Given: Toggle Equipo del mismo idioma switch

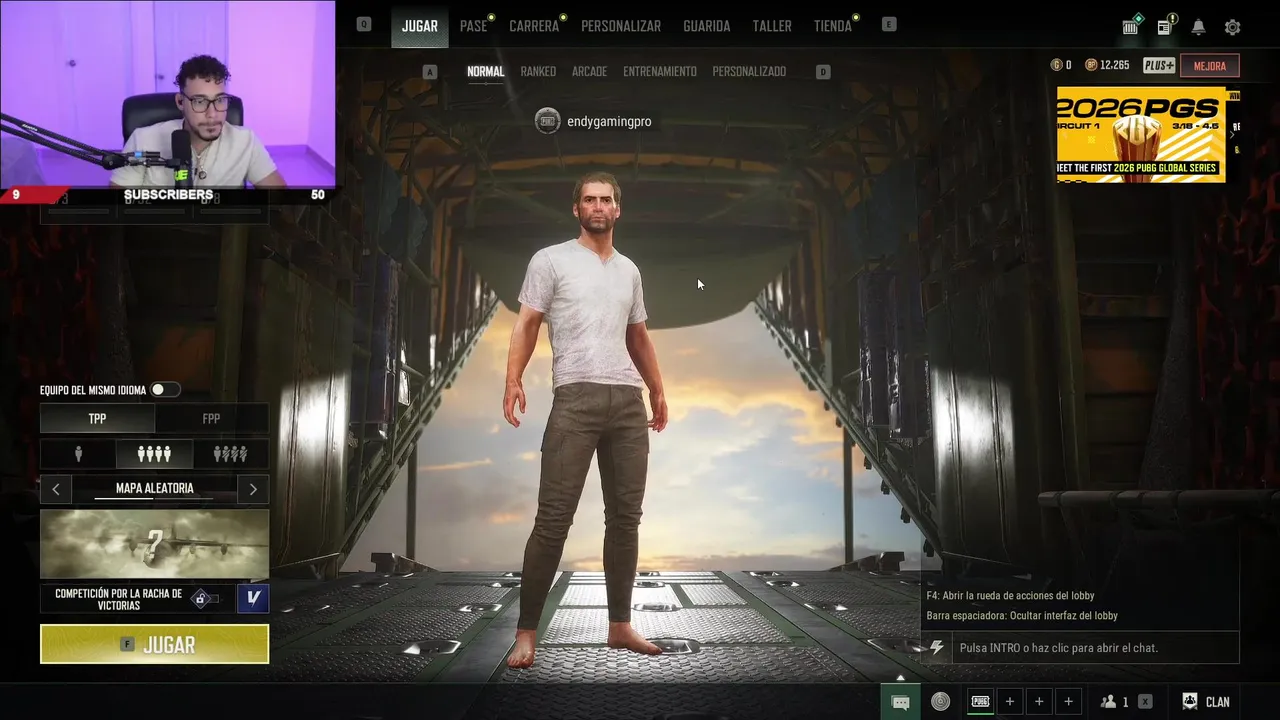Looking at the screenshot, I should [x=165, y=390].
